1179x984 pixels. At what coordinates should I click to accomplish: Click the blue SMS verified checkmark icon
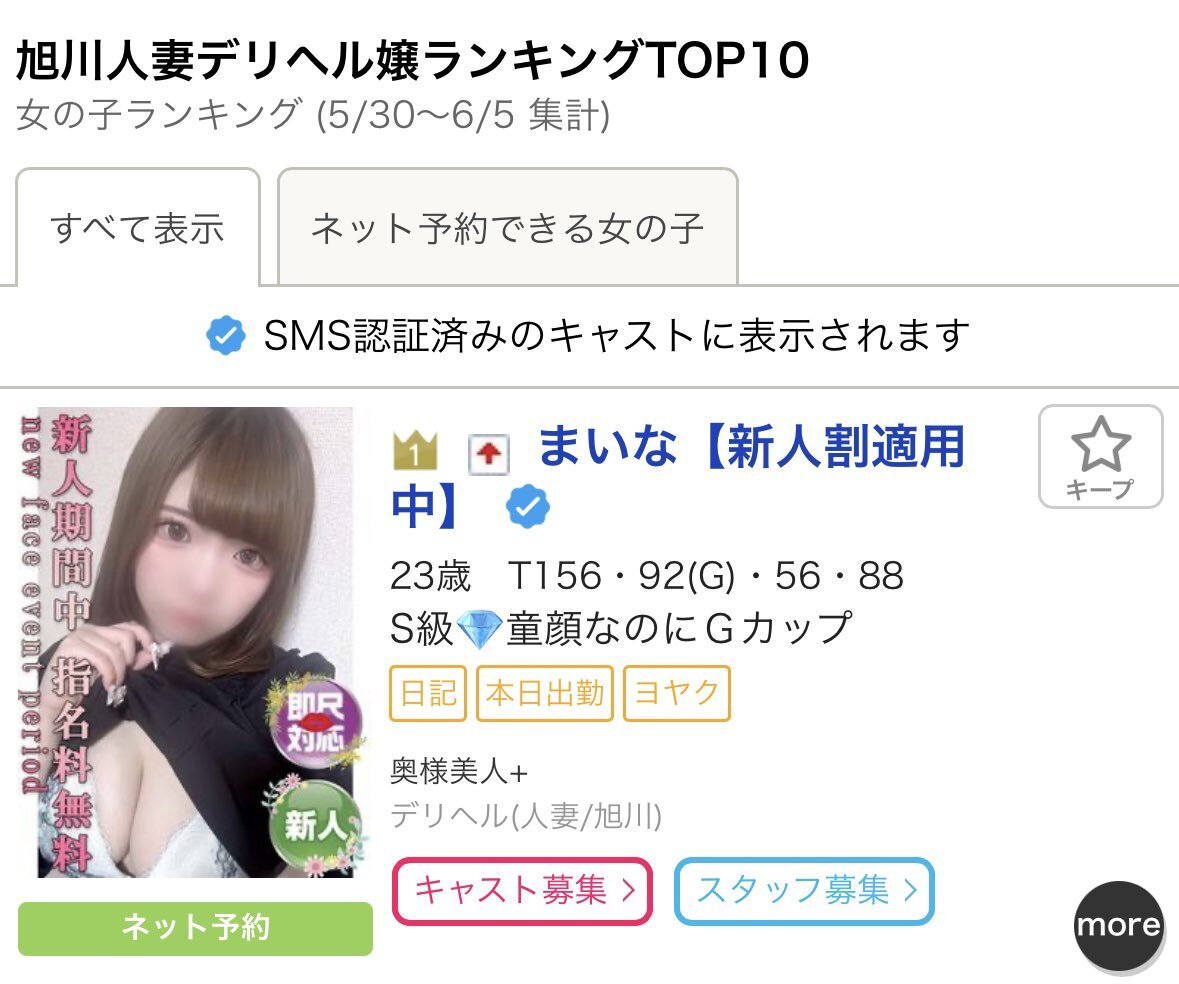pos(226,335)
